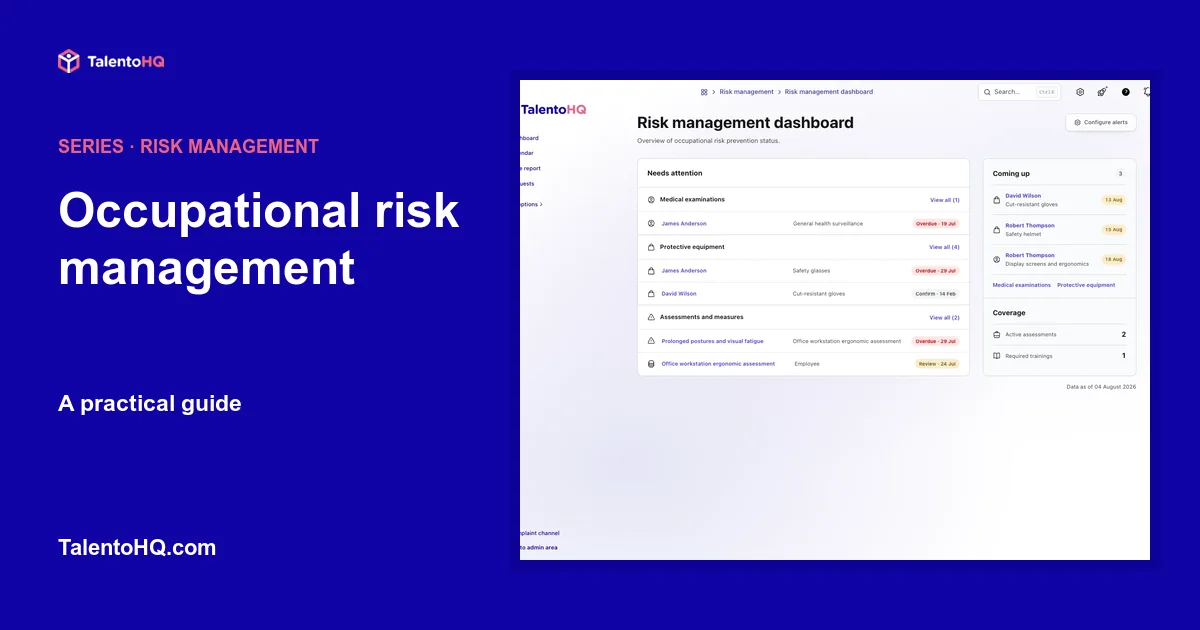
Task: View all (4) Protective equipment
Action: [944, 247]
